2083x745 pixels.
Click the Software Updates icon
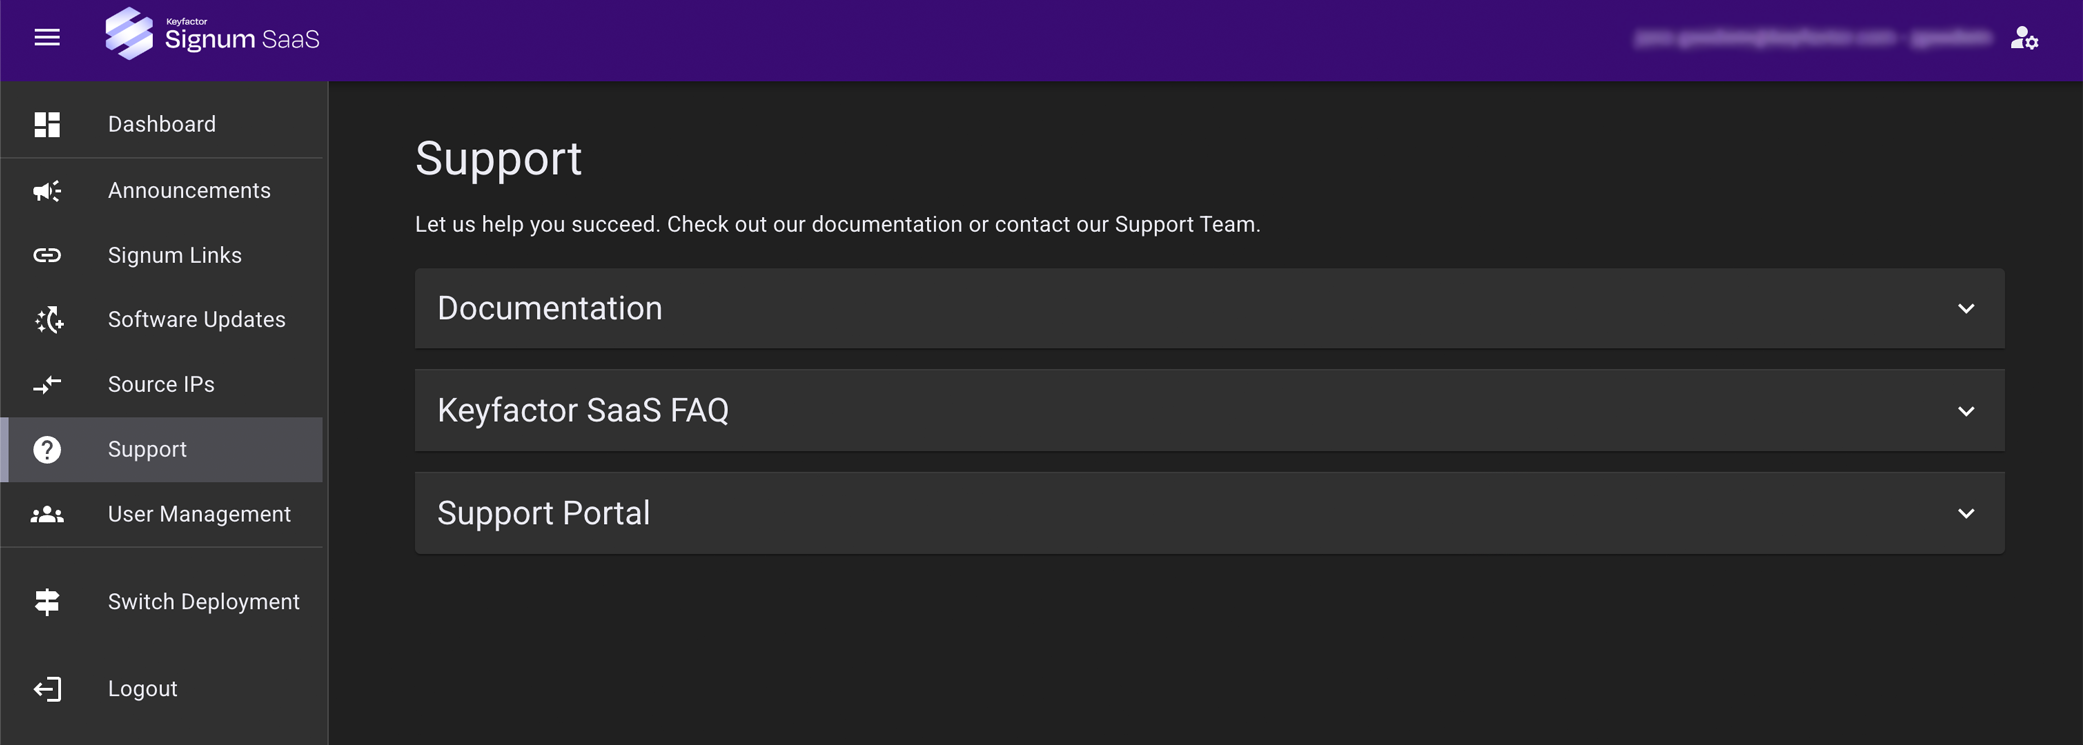point(49,320)
